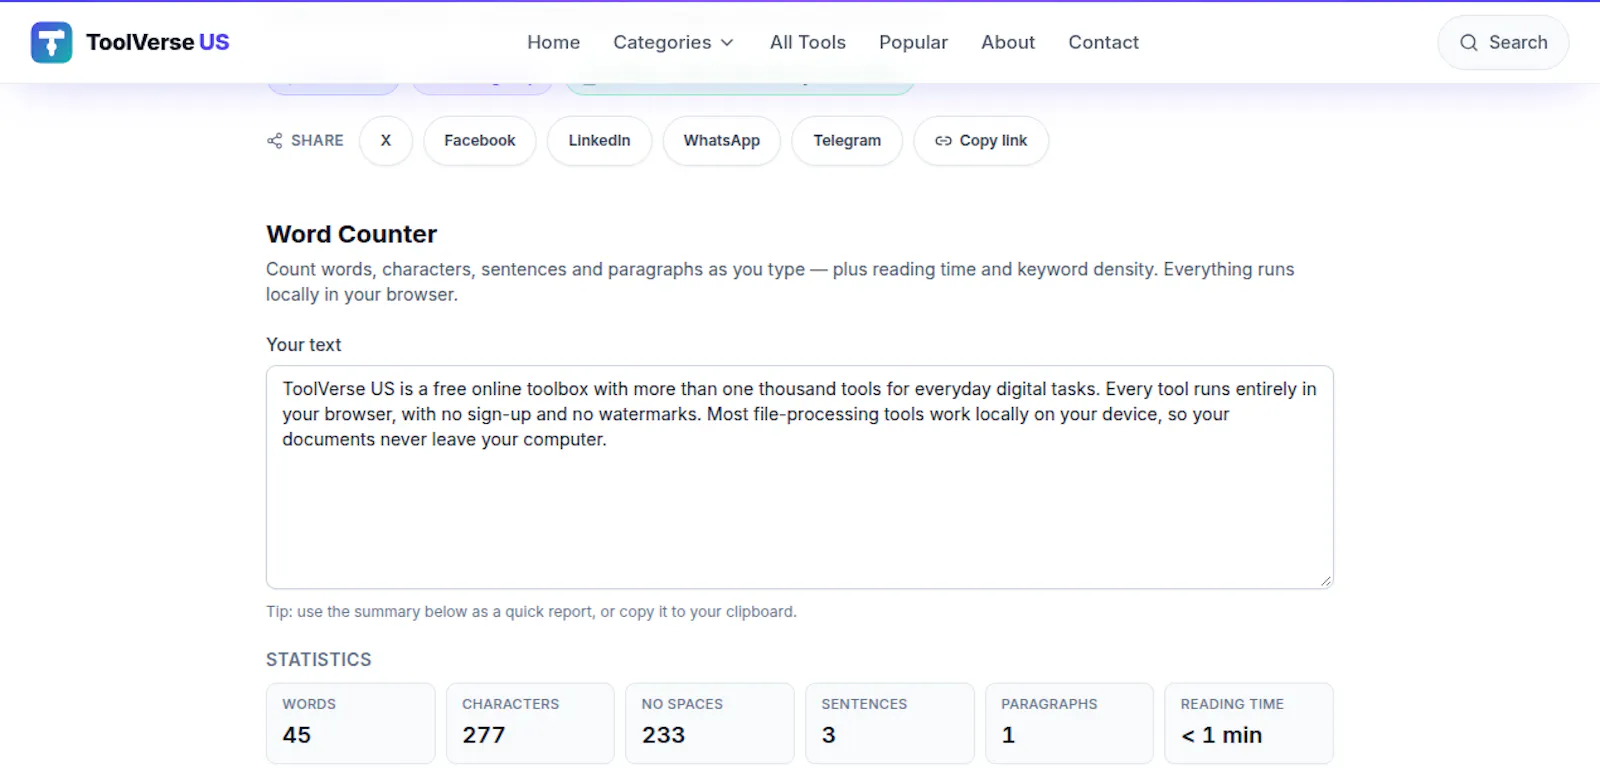The height and width of the screenshot is (777, 1600).
Task: Click the Your text label
Action: click(304, 345)
